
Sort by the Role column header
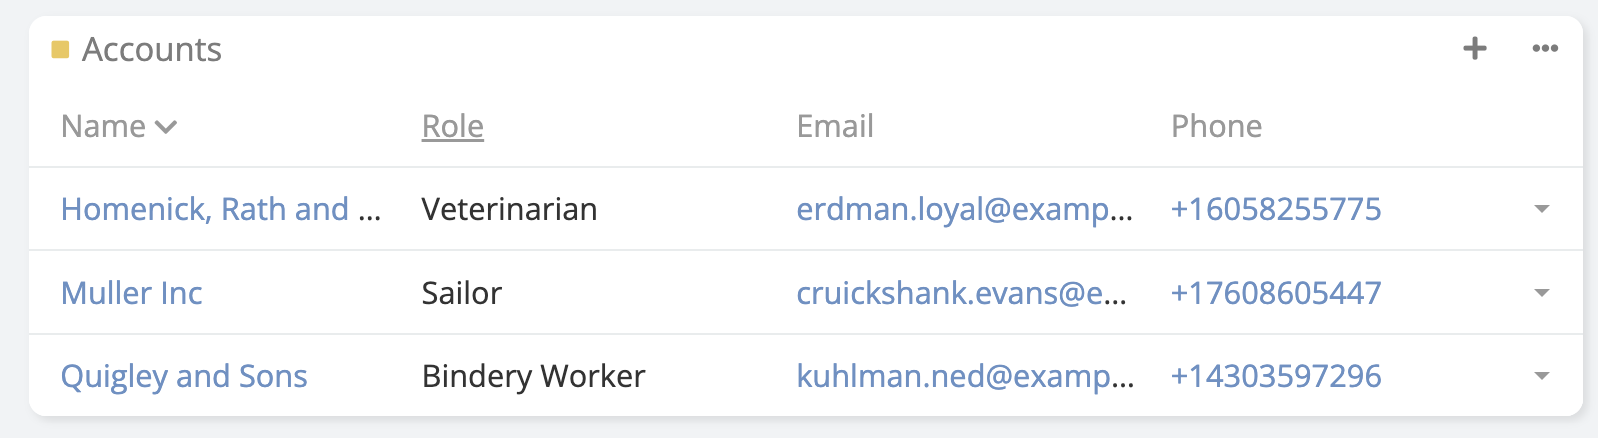[452, 127]
